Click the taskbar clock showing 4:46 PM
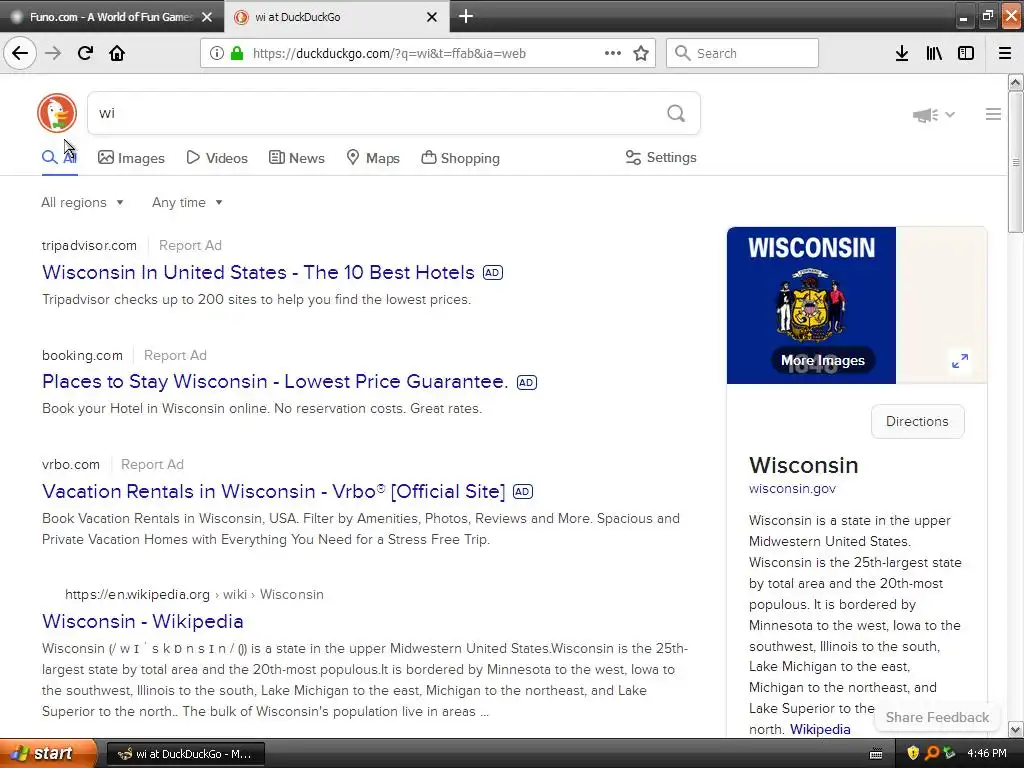This screenshot has width=1024, height=768. (987, 754)
